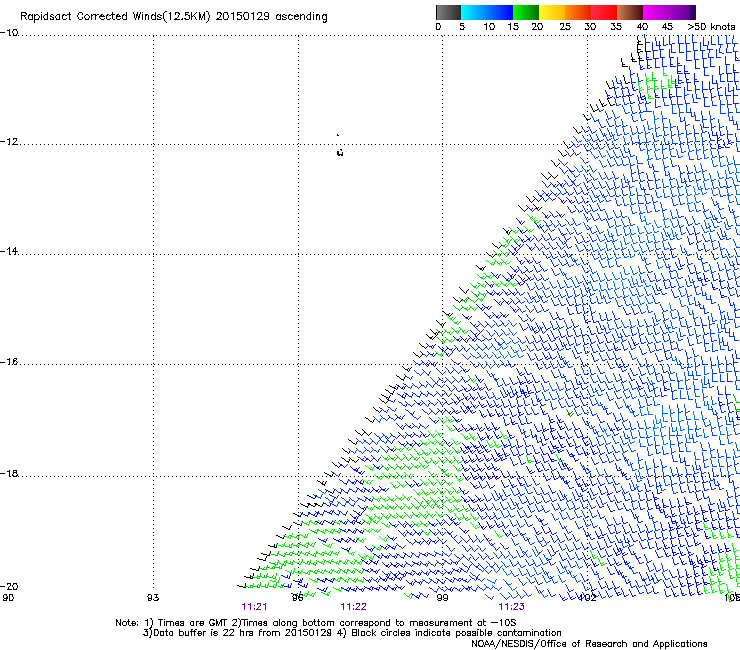Image resolution: width=740 pixels, height=650 pixels.
Task: Click the -10 latitude axis label
Action: coord(9,33)
